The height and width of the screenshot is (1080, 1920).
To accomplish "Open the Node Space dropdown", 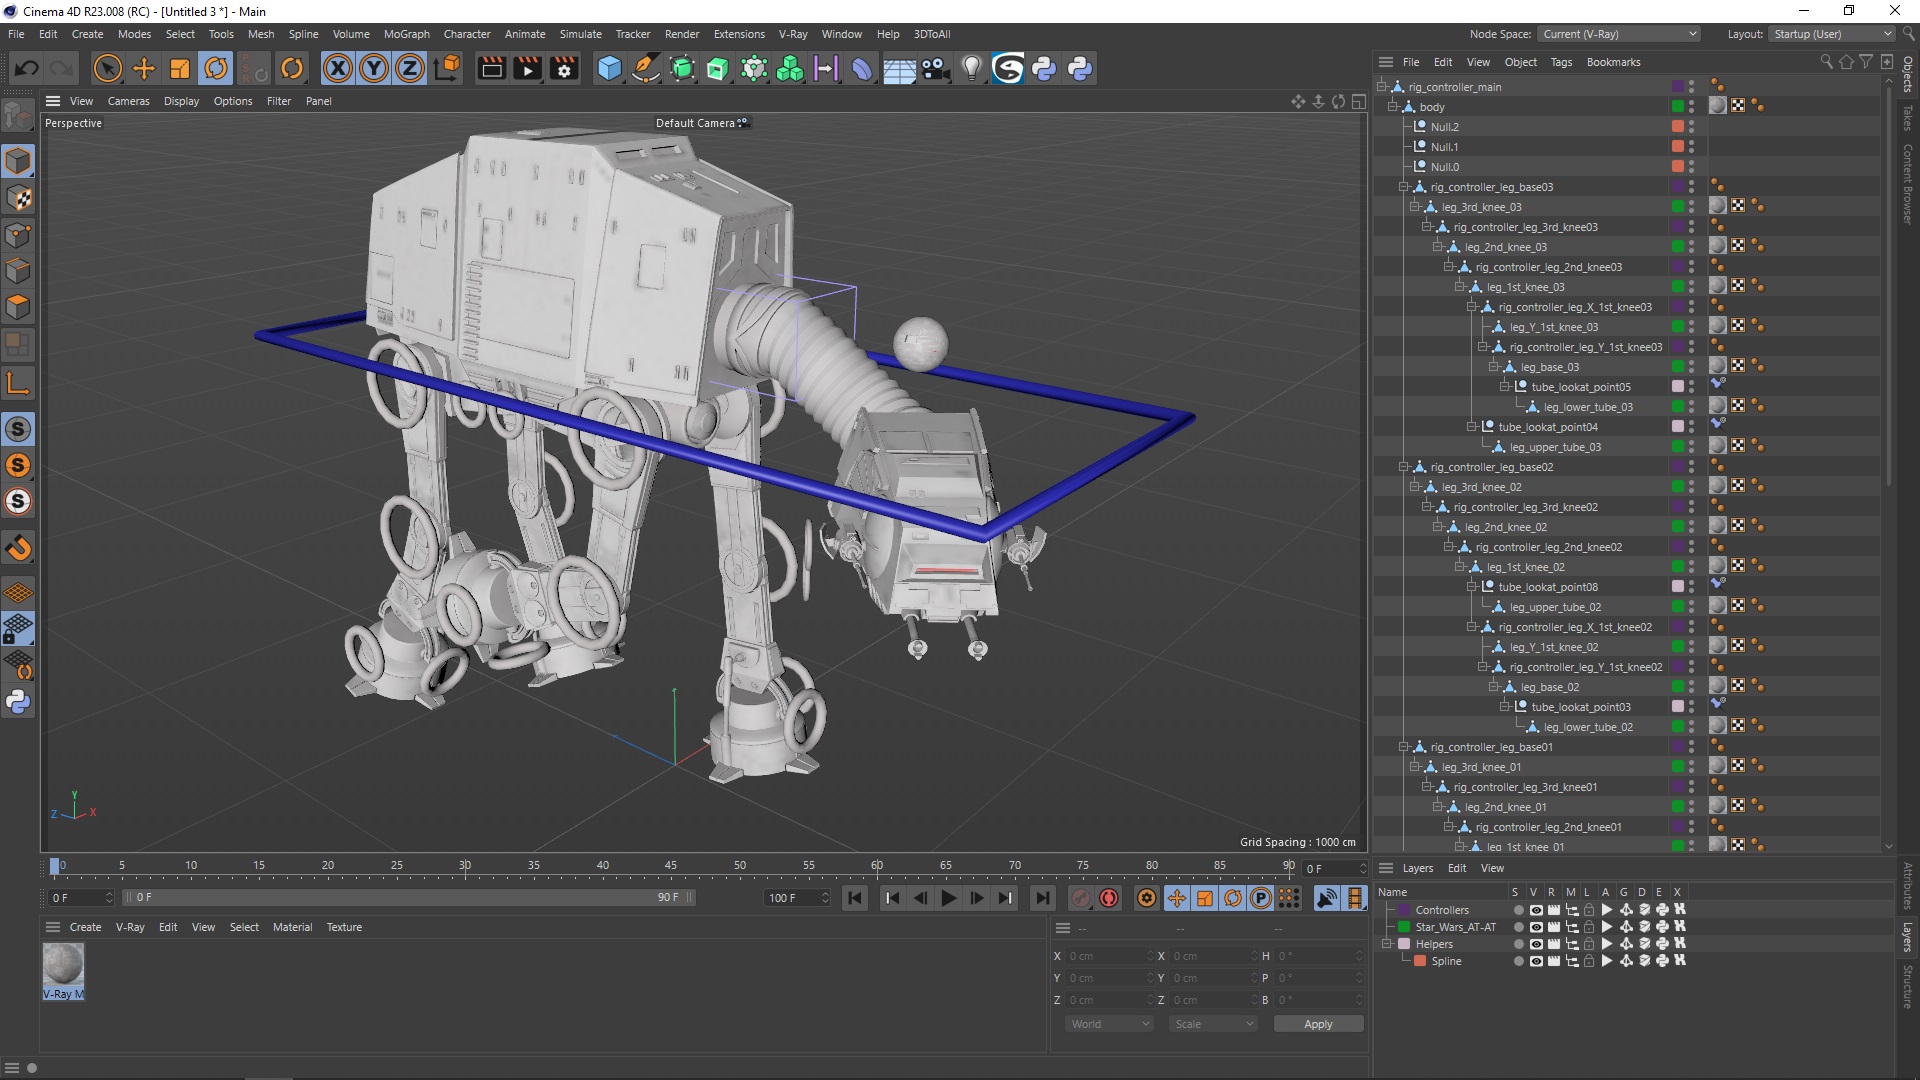I will (x=1619, y=34).
